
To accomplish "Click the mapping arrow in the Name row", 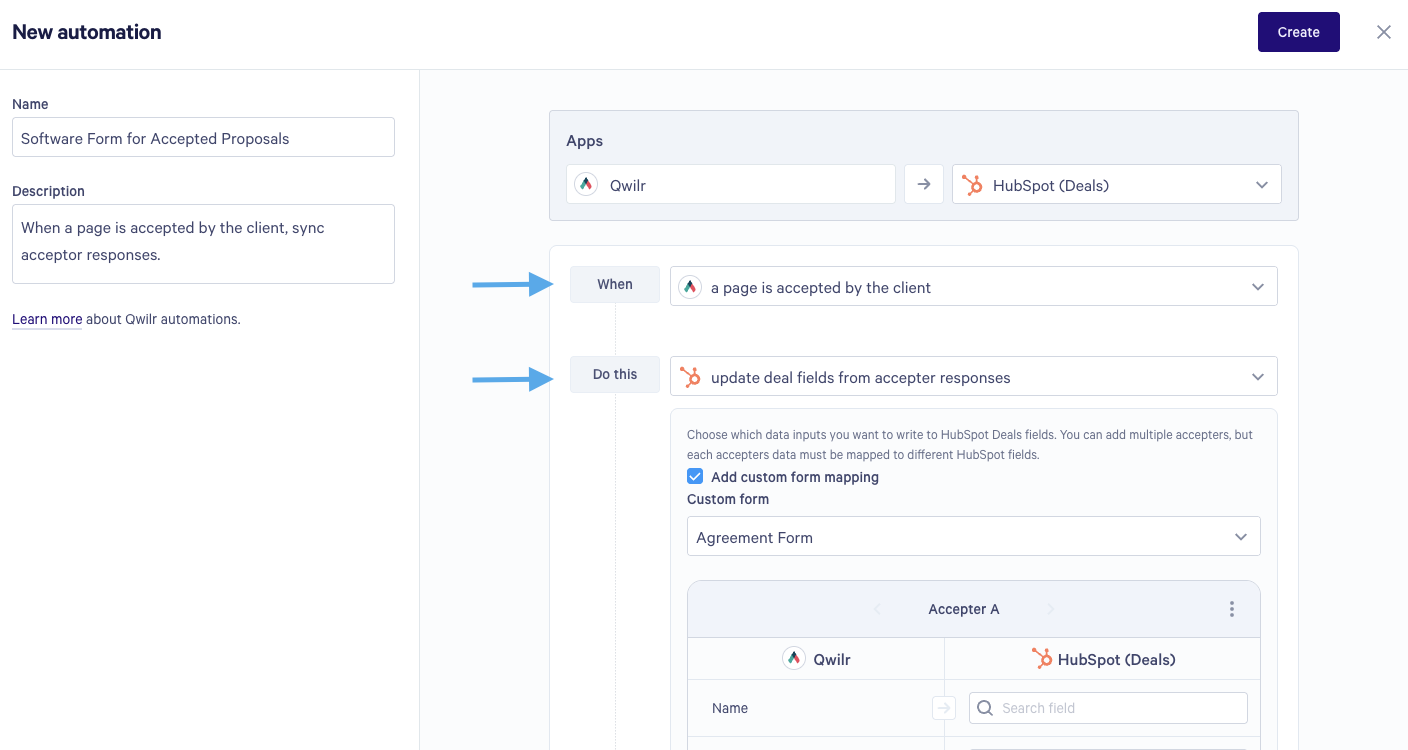I will [943, 708].
